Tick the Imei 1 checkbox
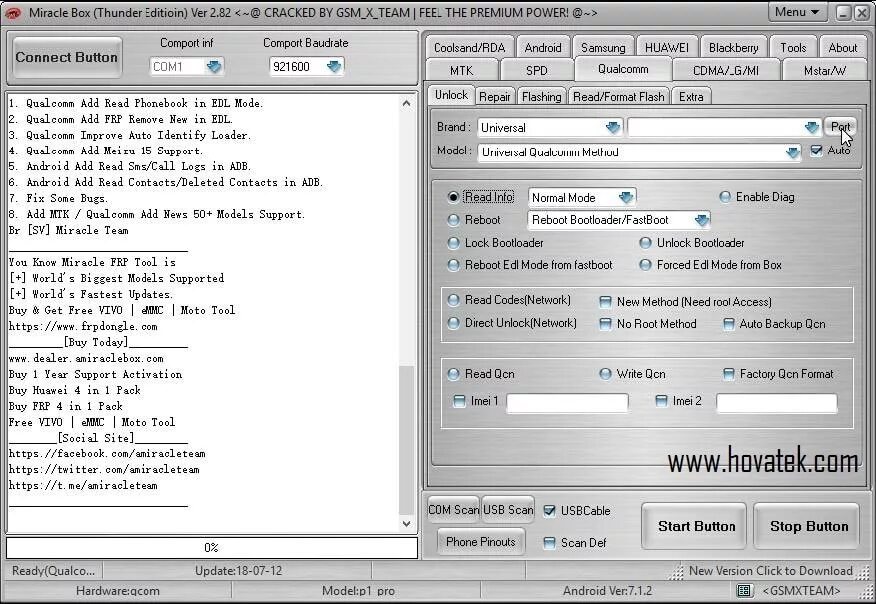This screenshot has height=604, width=876. (459, 401)
